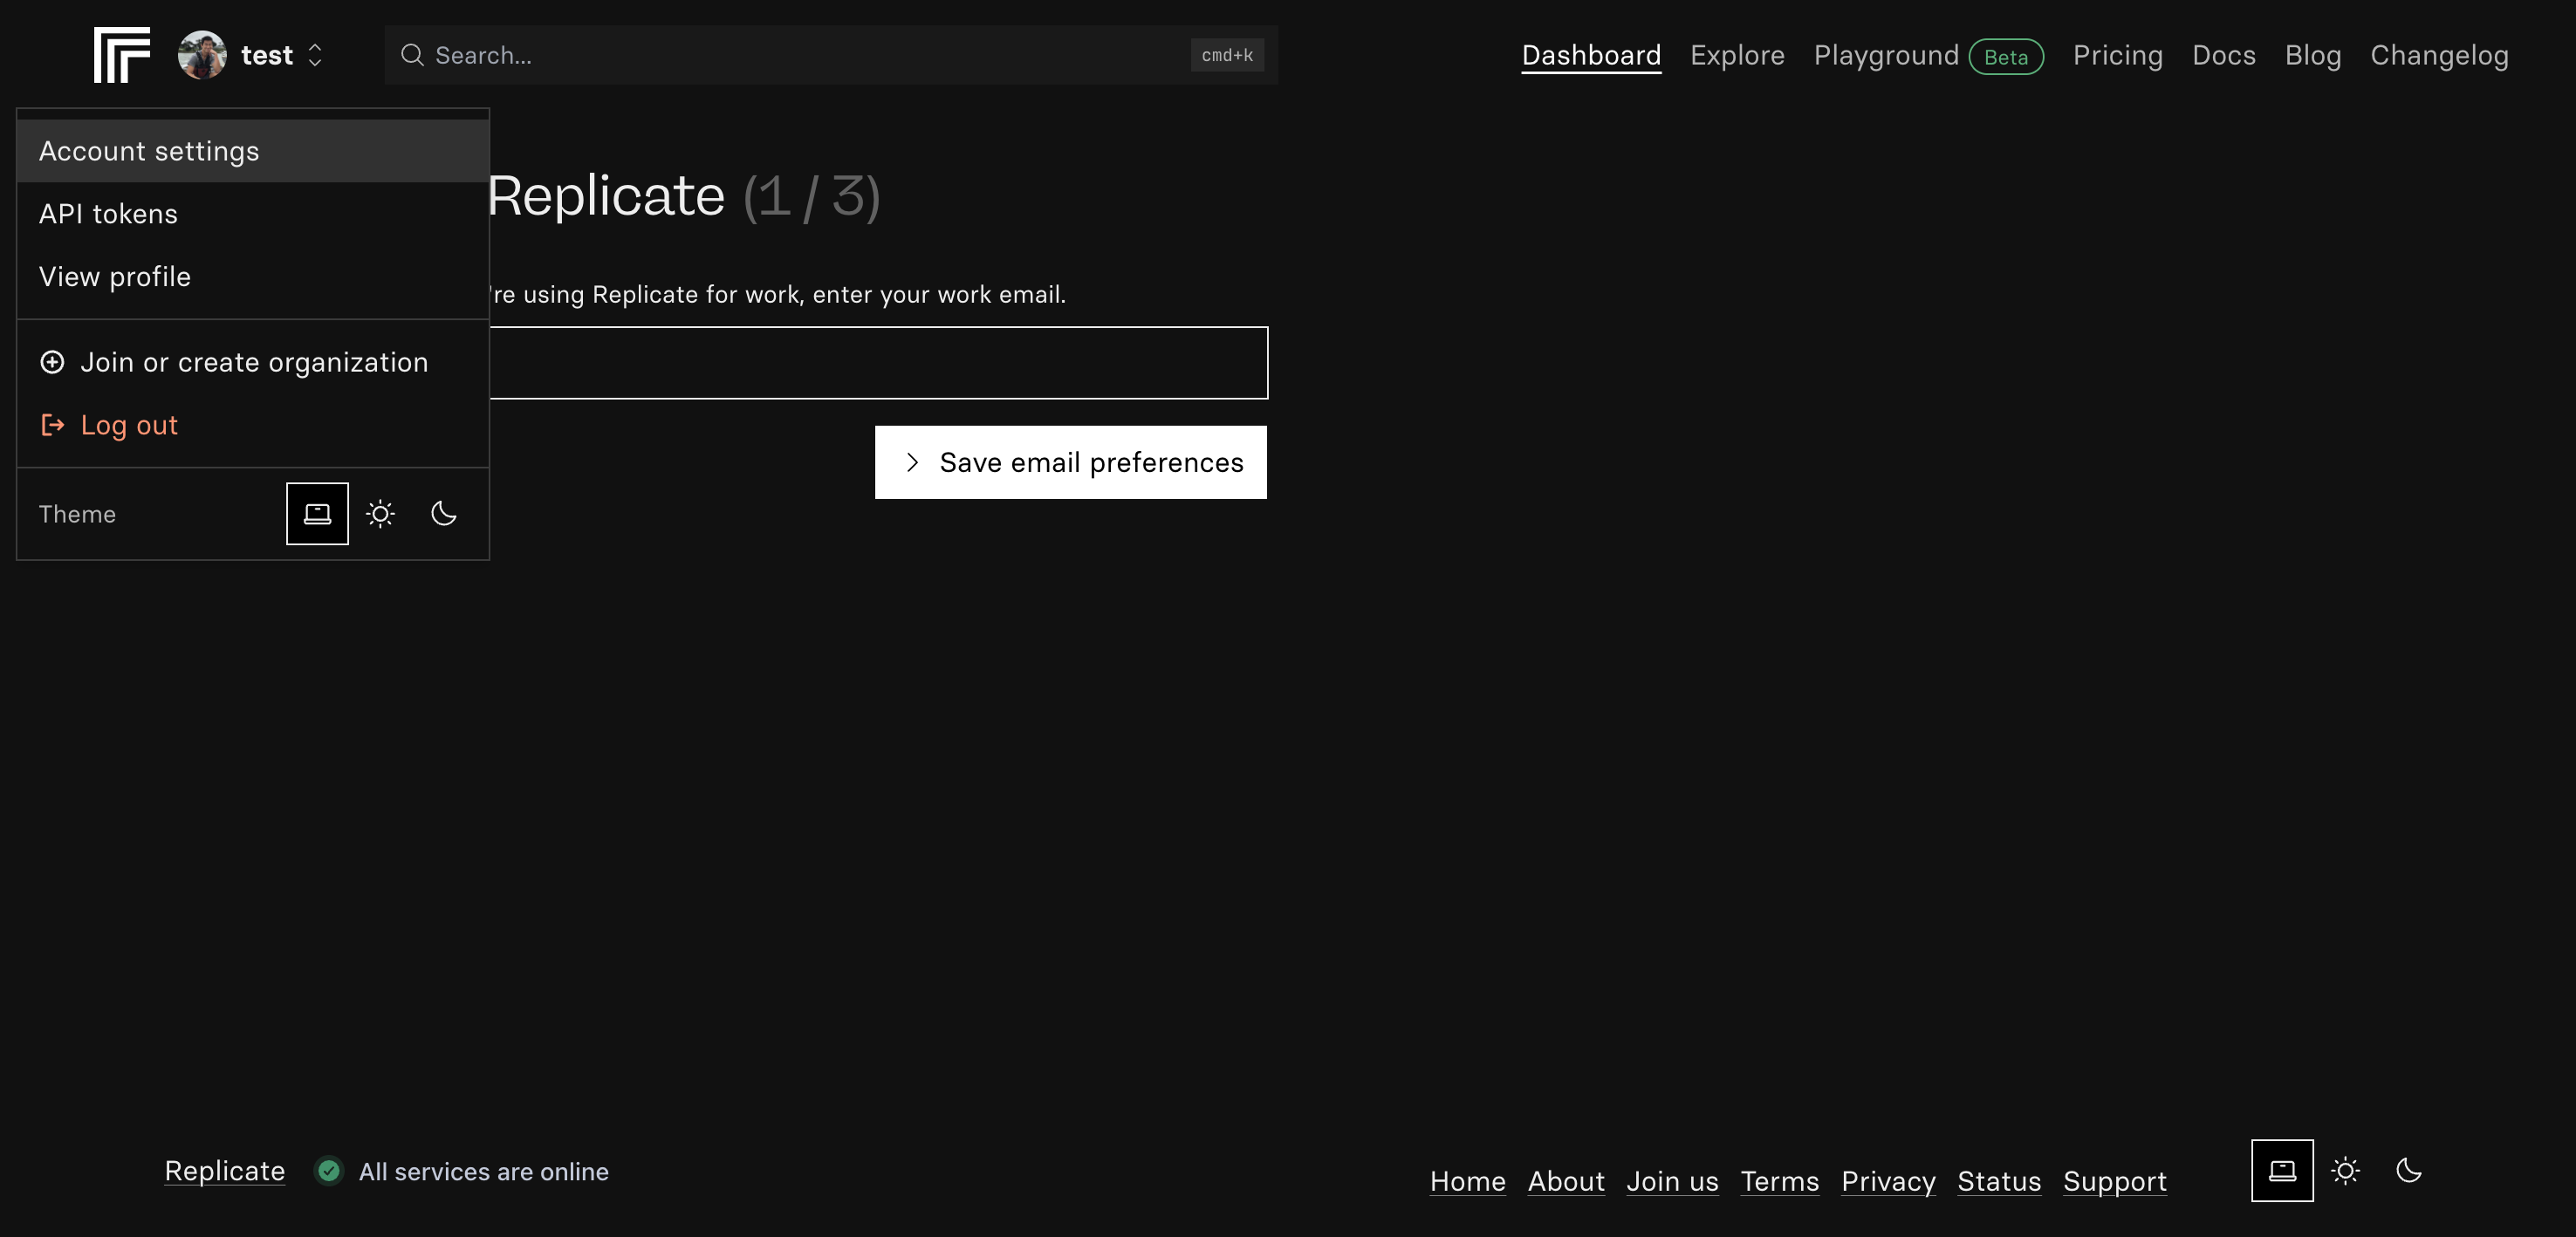This screenshot has height=1237, width=2576.
Task: Select system theme in dropdown menu
Action: pyautogui.click(x=317, y=514)
